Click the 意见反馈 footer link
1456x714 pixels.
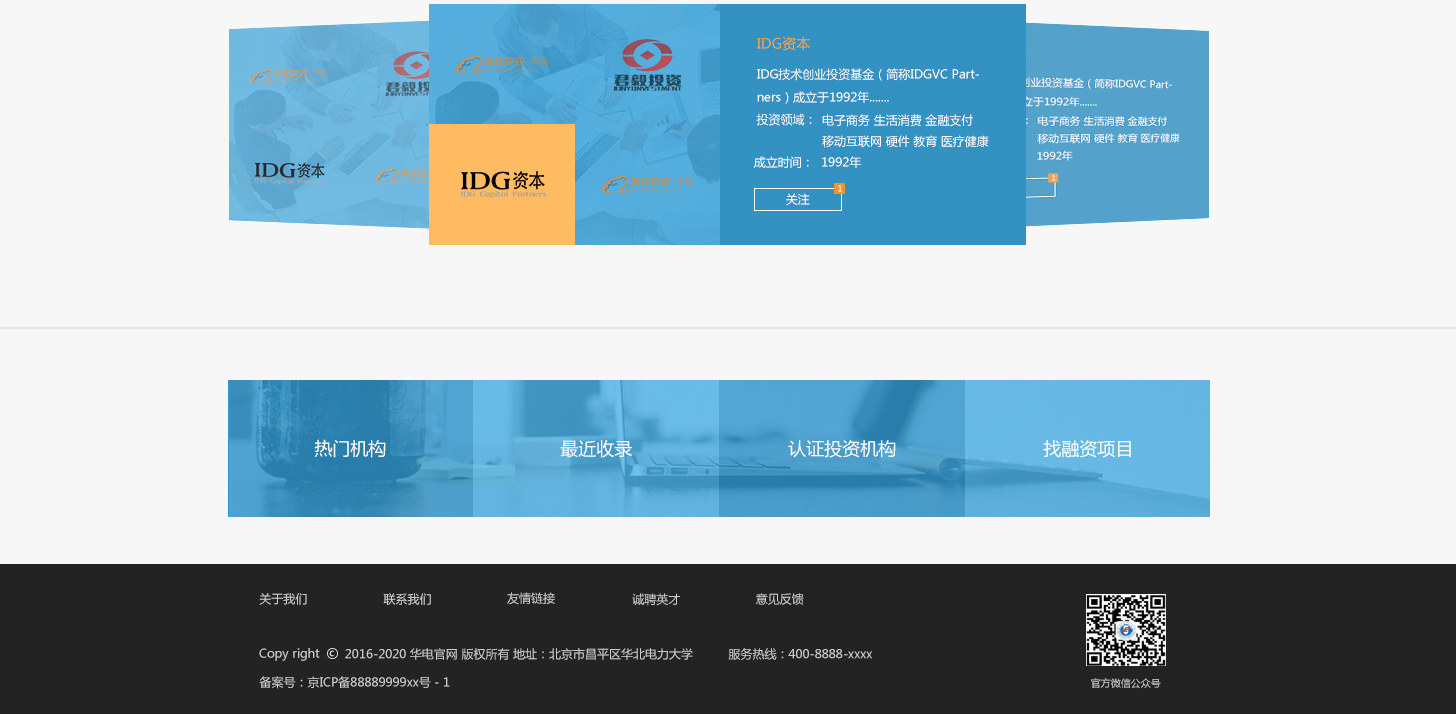coord(780,600)
